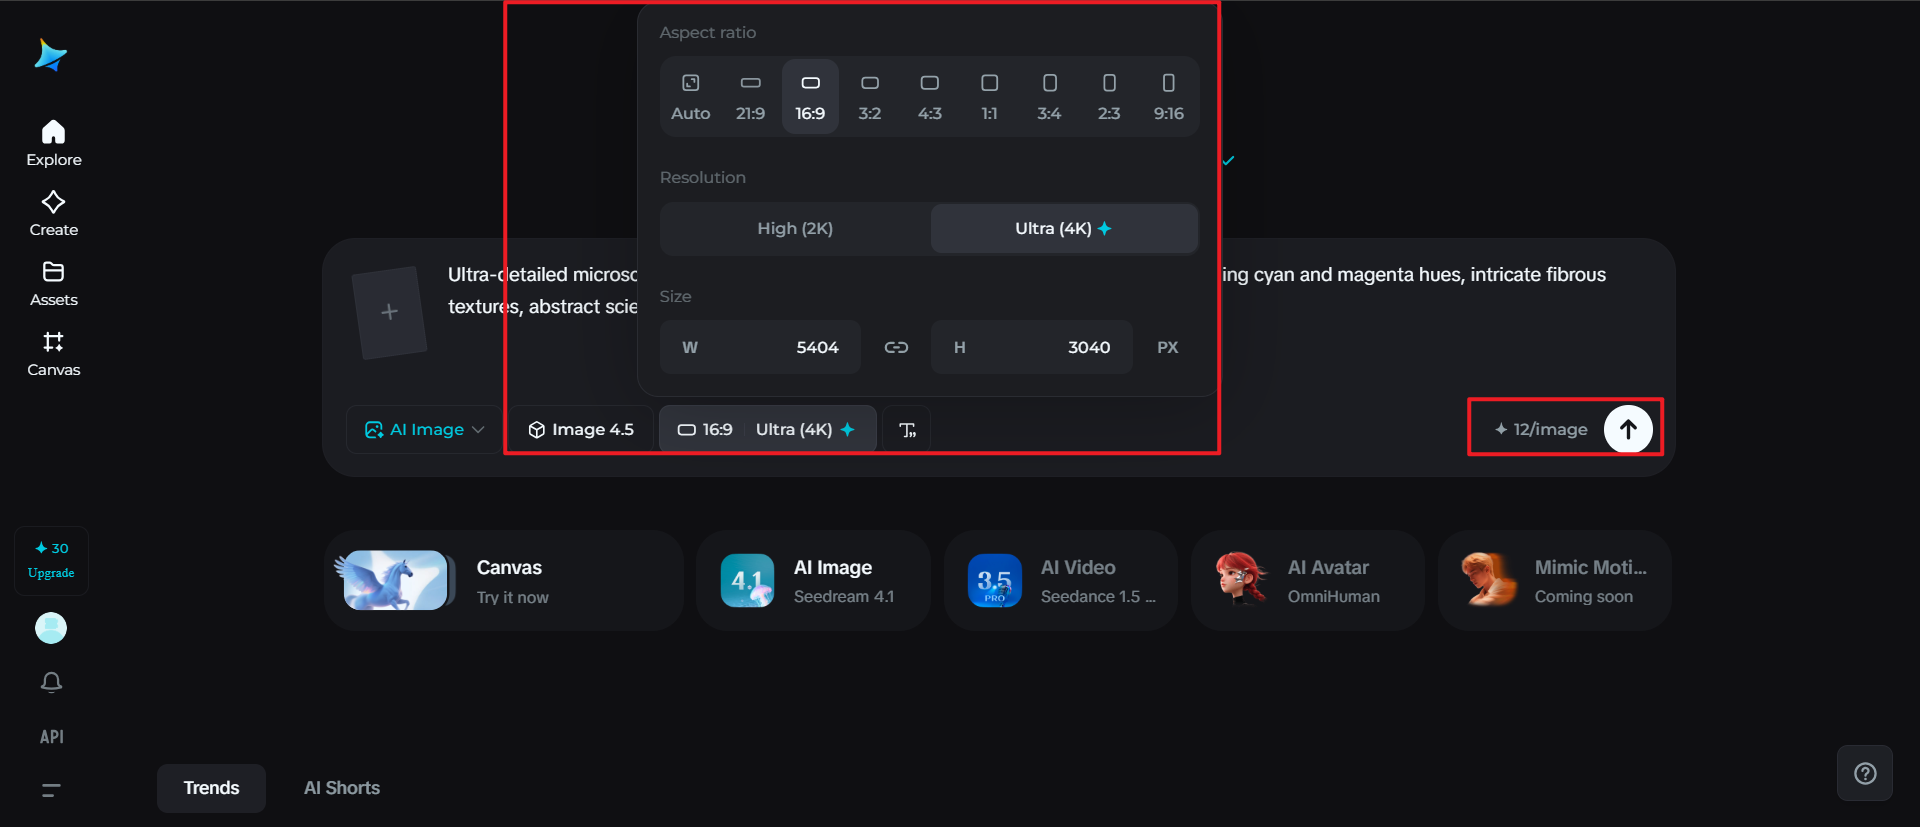The width and height of the screenshot is (1920, 827).
Task: Select the 3:4 aspect ratio
Action: [1049, 97]
